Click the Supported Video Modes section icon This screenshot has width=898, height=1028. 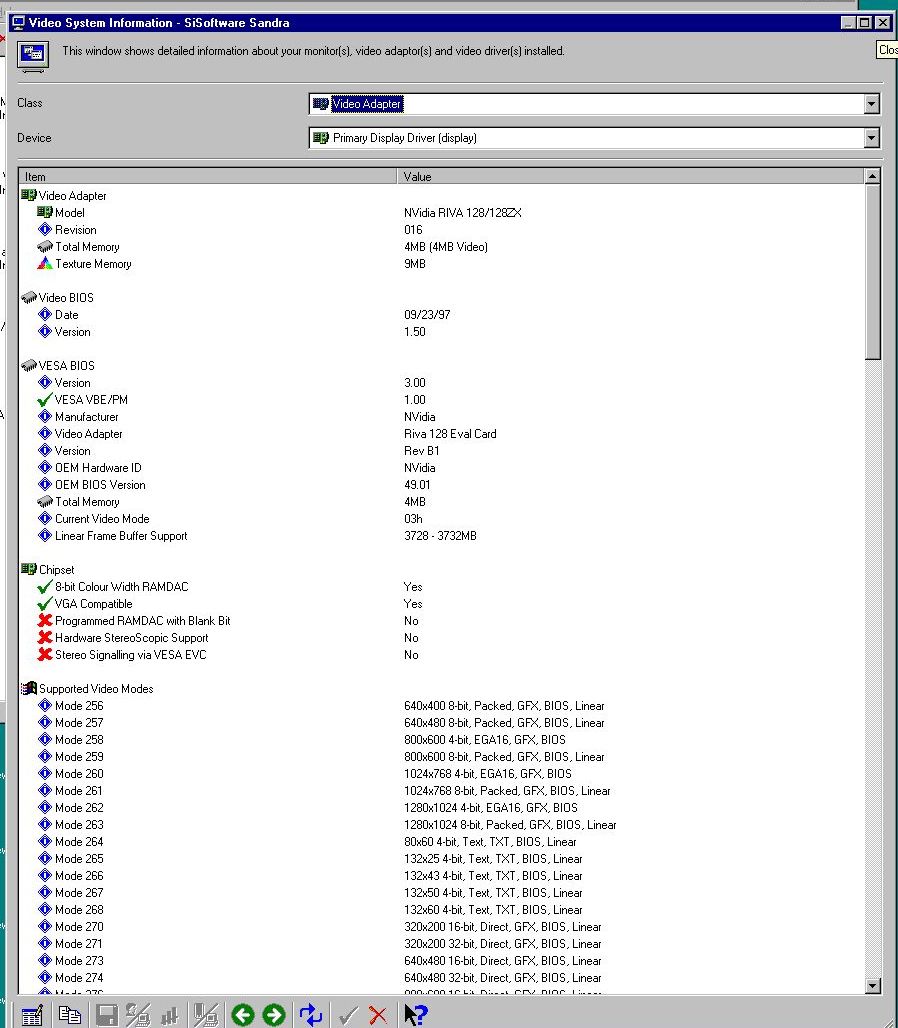tap(29, 688)
